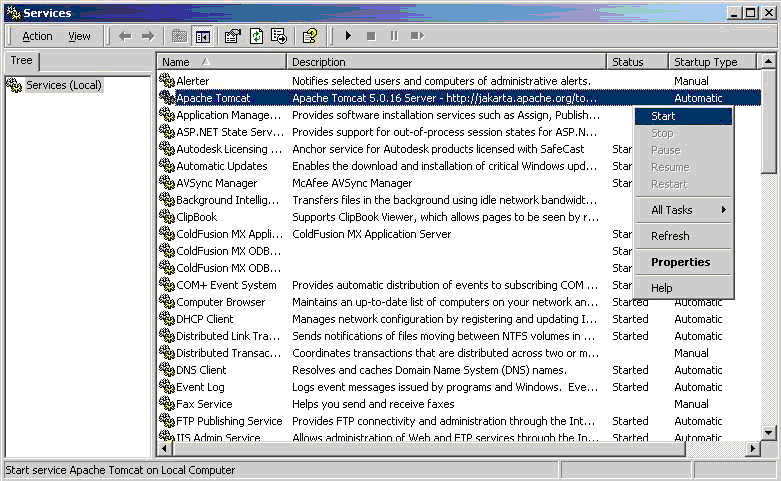Choose Start in the context menu
The image size is (781, 481).
click(x=663, y=116)
